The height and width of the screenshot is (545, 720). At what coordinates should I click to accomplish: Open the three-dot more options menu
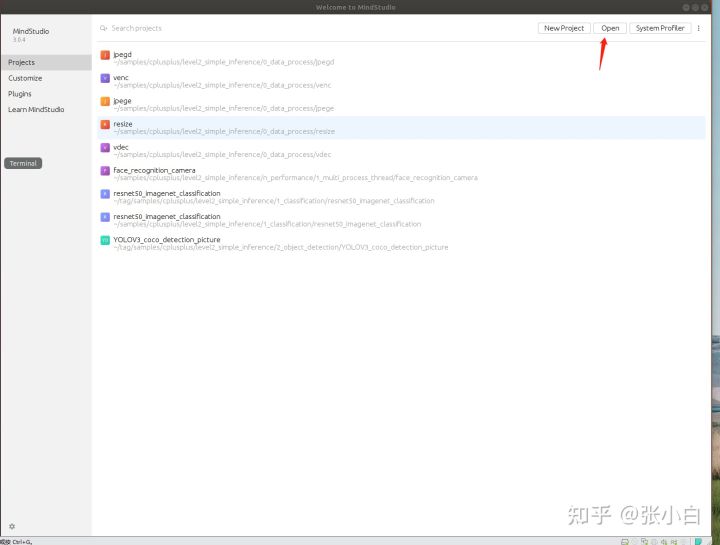[698, 28]
